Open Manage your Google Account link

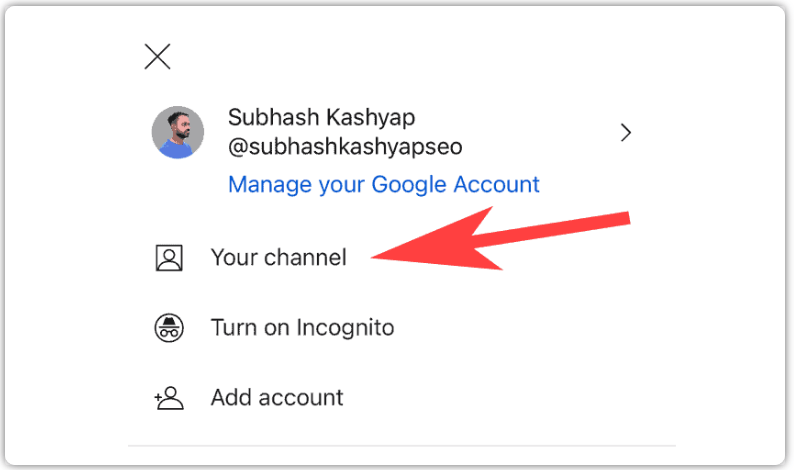383,184
